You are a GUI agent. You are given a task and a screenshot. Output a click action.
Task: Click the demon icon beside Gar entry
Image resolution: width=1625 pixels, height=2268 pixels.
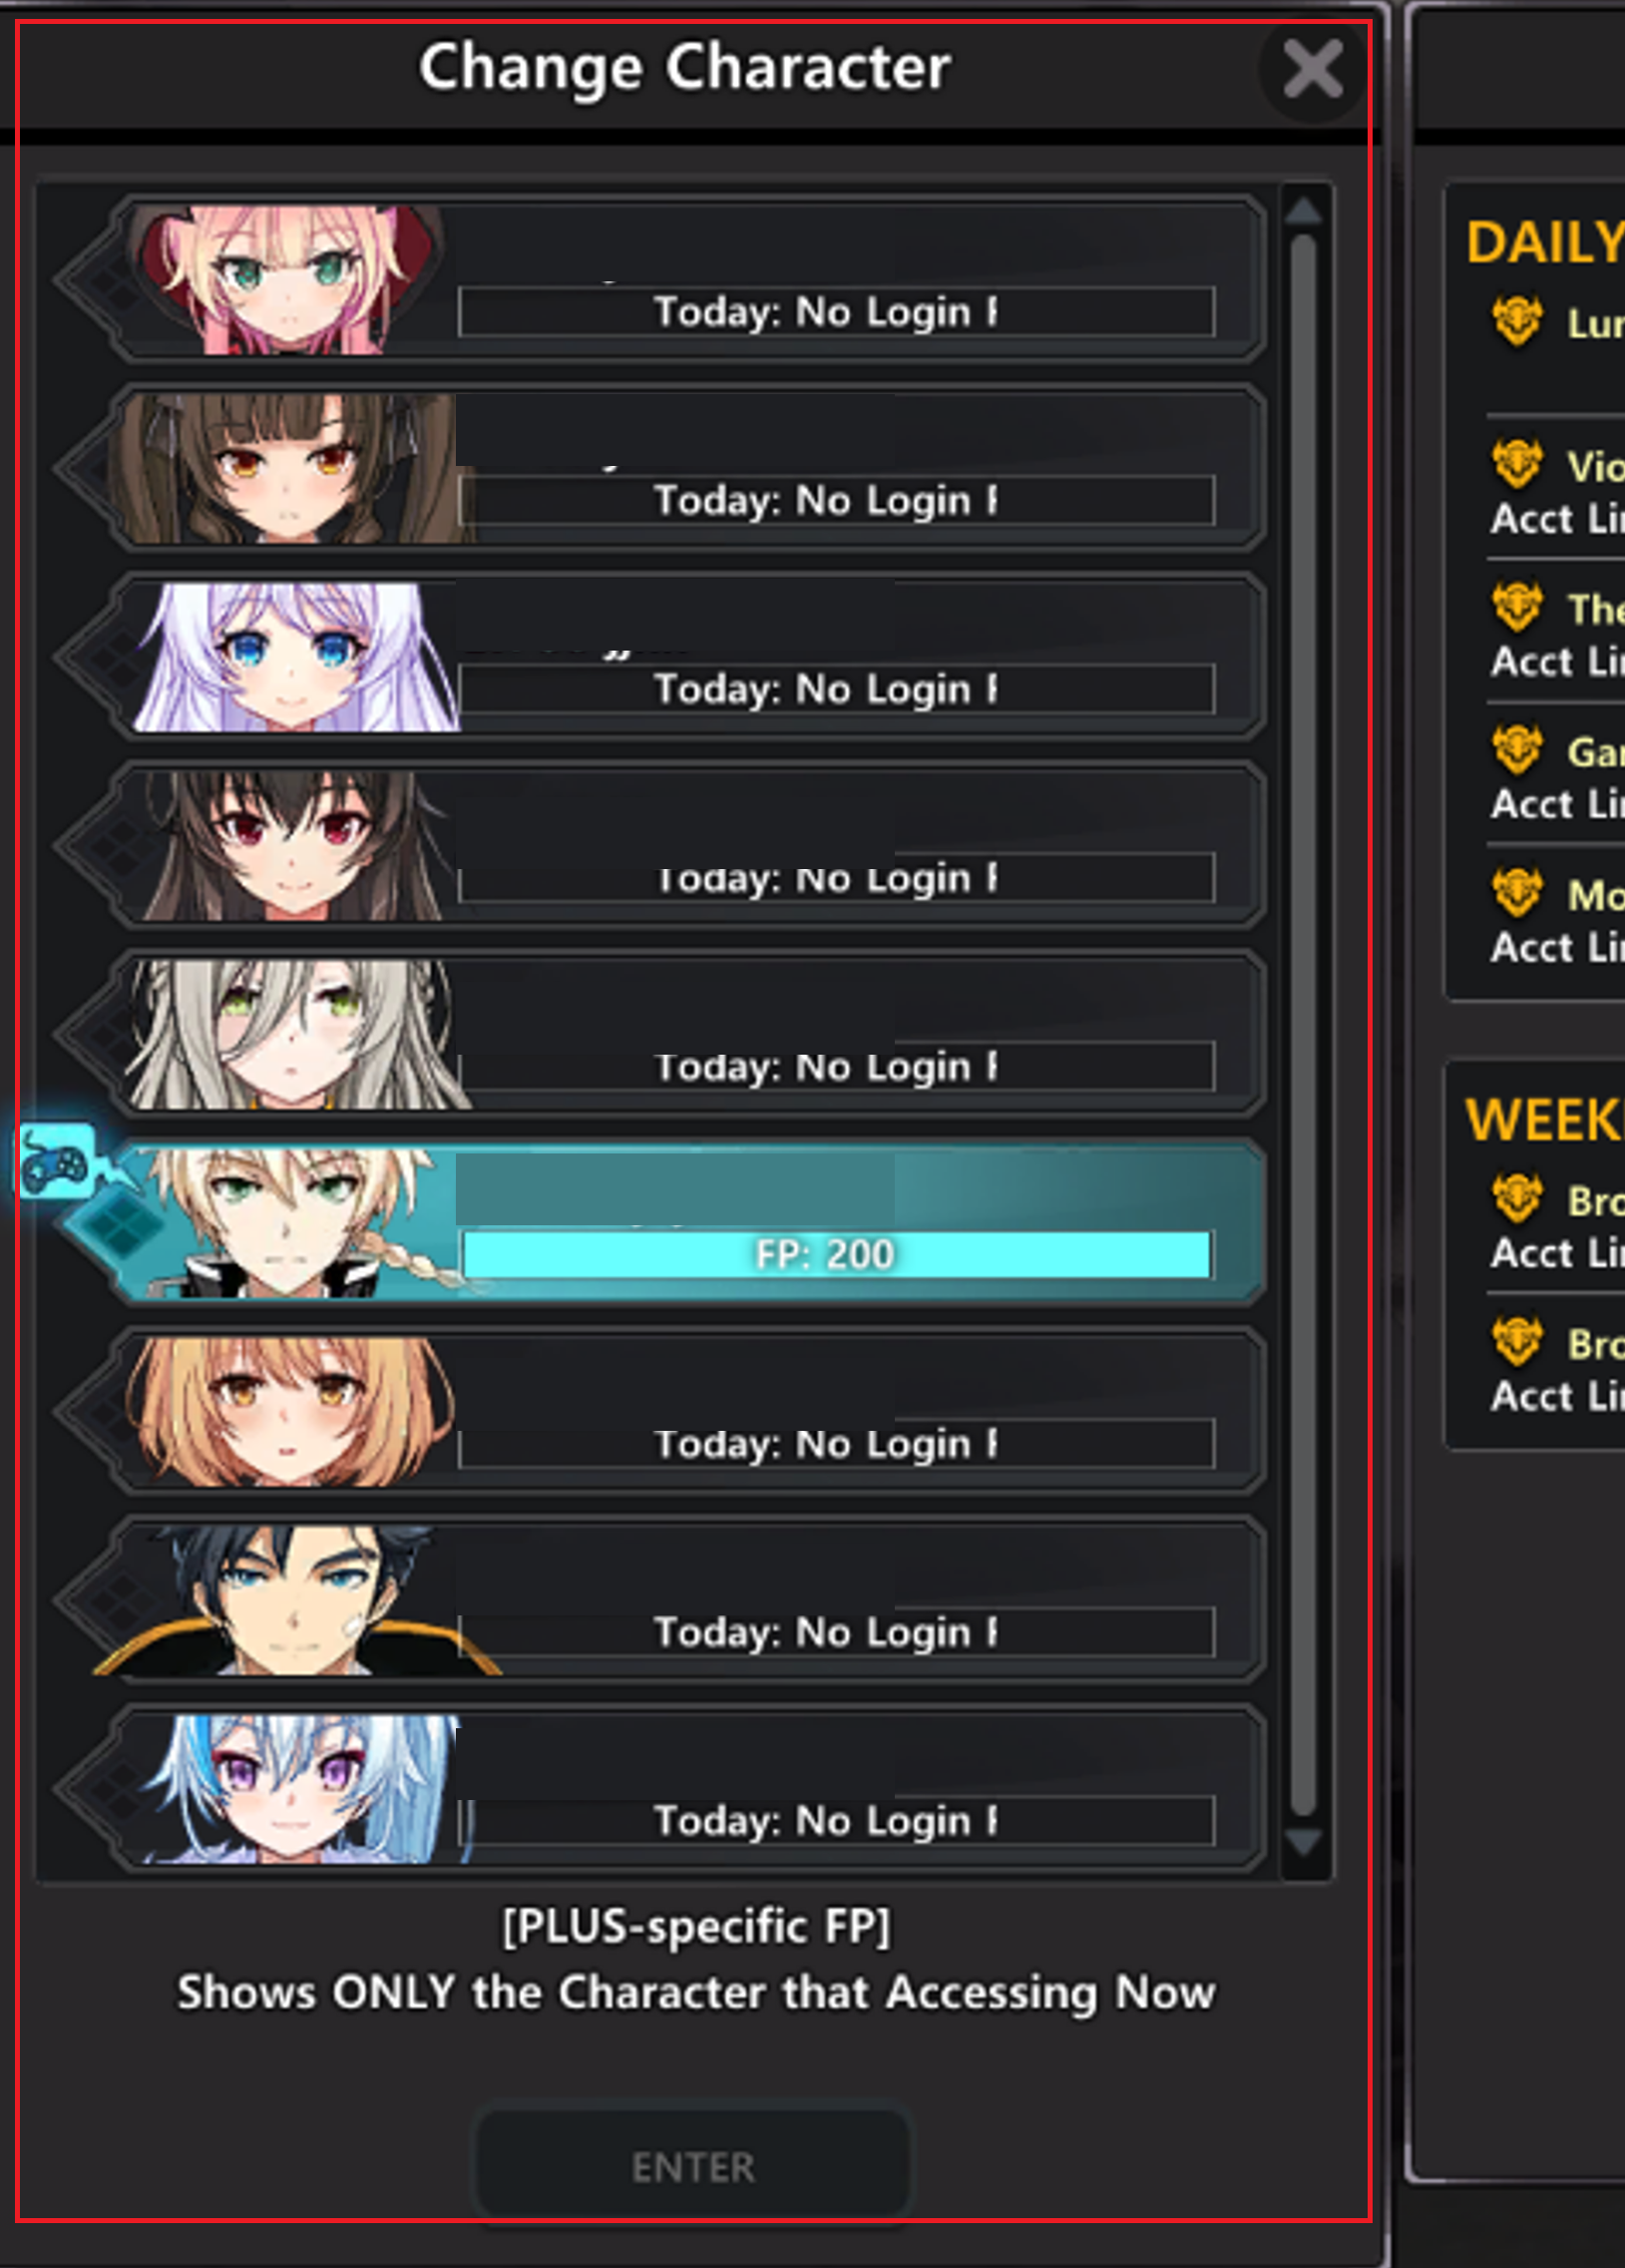pyautogui.click(x=1518, y=750)
